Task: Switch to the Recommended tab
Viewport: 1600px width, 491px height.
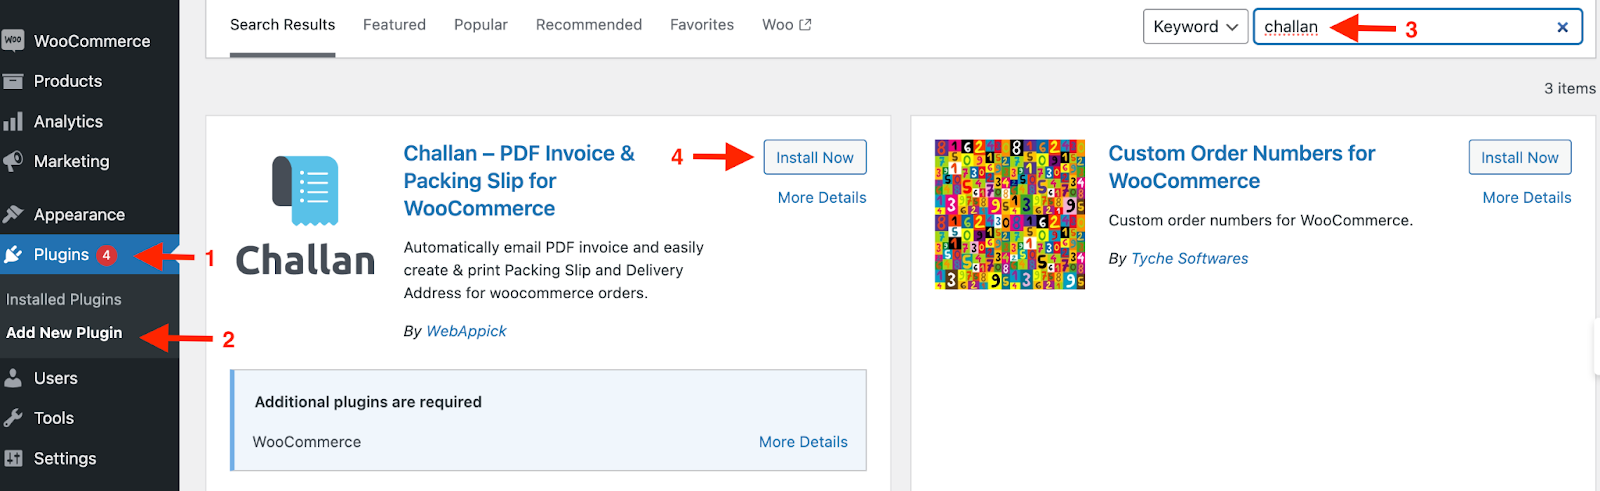Action: [x=589, y=25]
